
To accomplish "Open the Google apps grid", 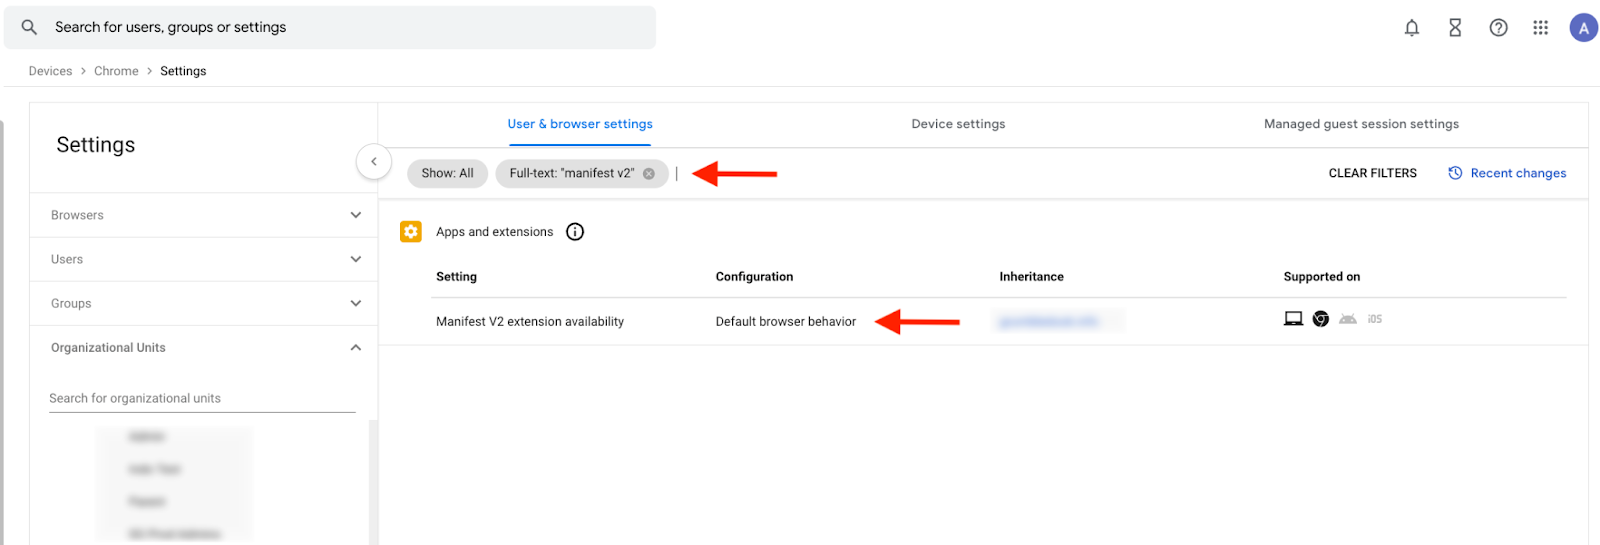I will tap(1540, 28).
